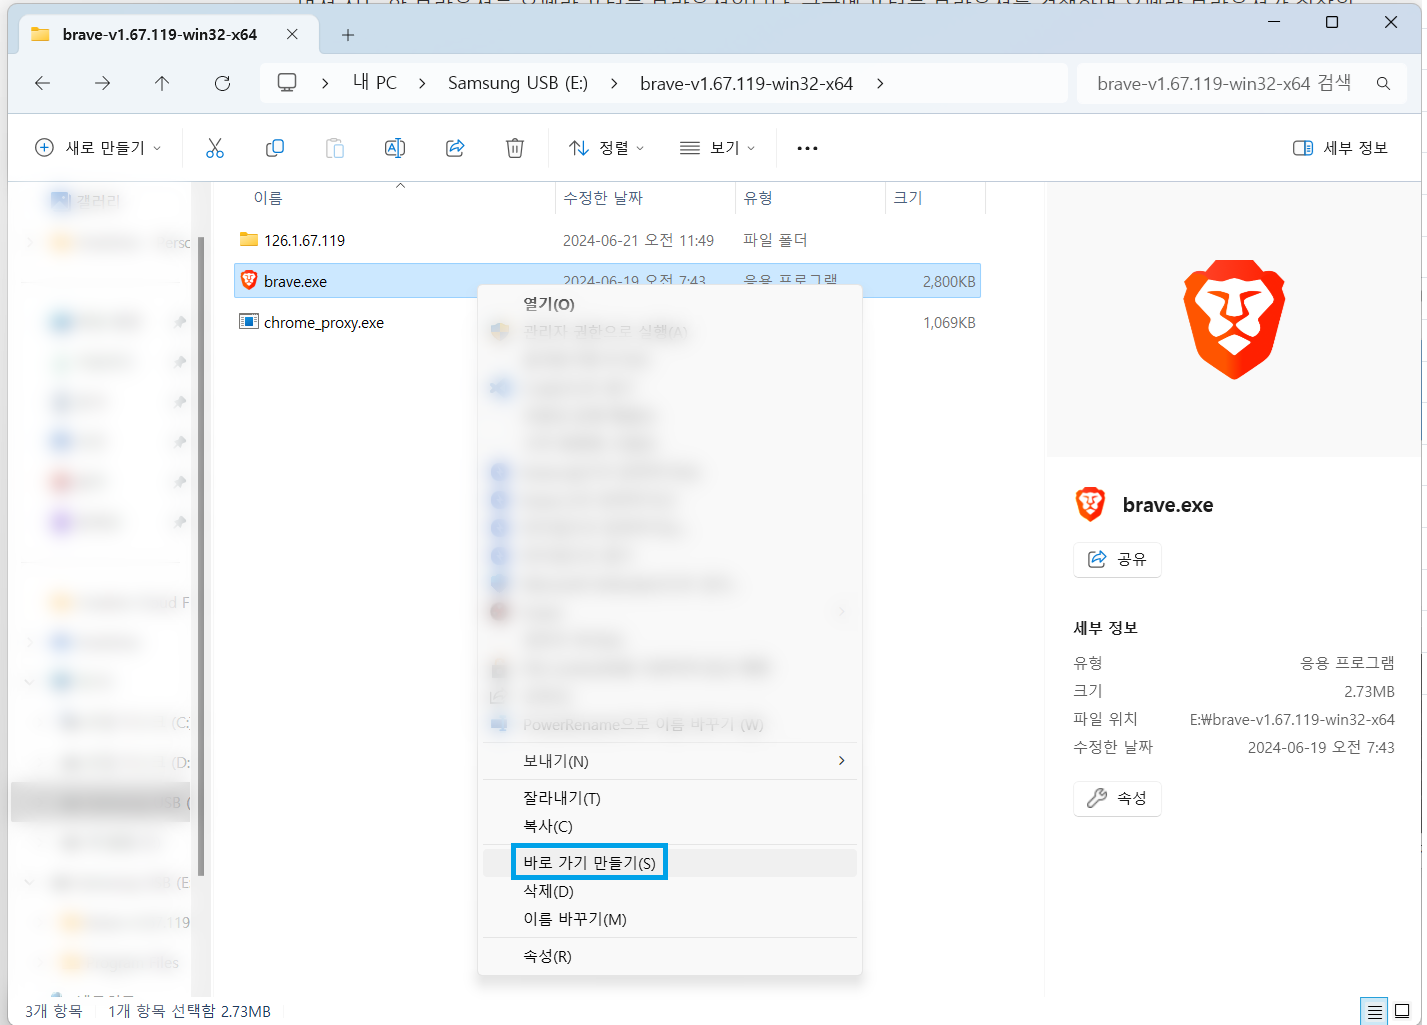The width and height of the screenshot is (1427, 1025).
Task: Choose 이름 바꾸기(M) in context menu
Action: (670, 919)
